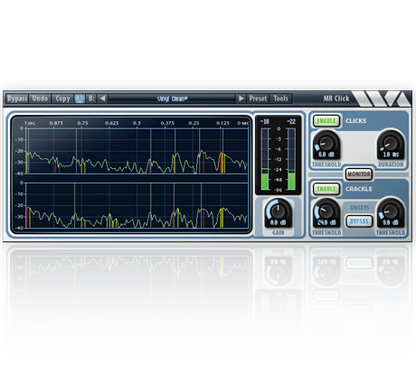Click the Clicks Duration knob
Image resolution: width=416 pixels, height=376 pixels.
point(391,143)
